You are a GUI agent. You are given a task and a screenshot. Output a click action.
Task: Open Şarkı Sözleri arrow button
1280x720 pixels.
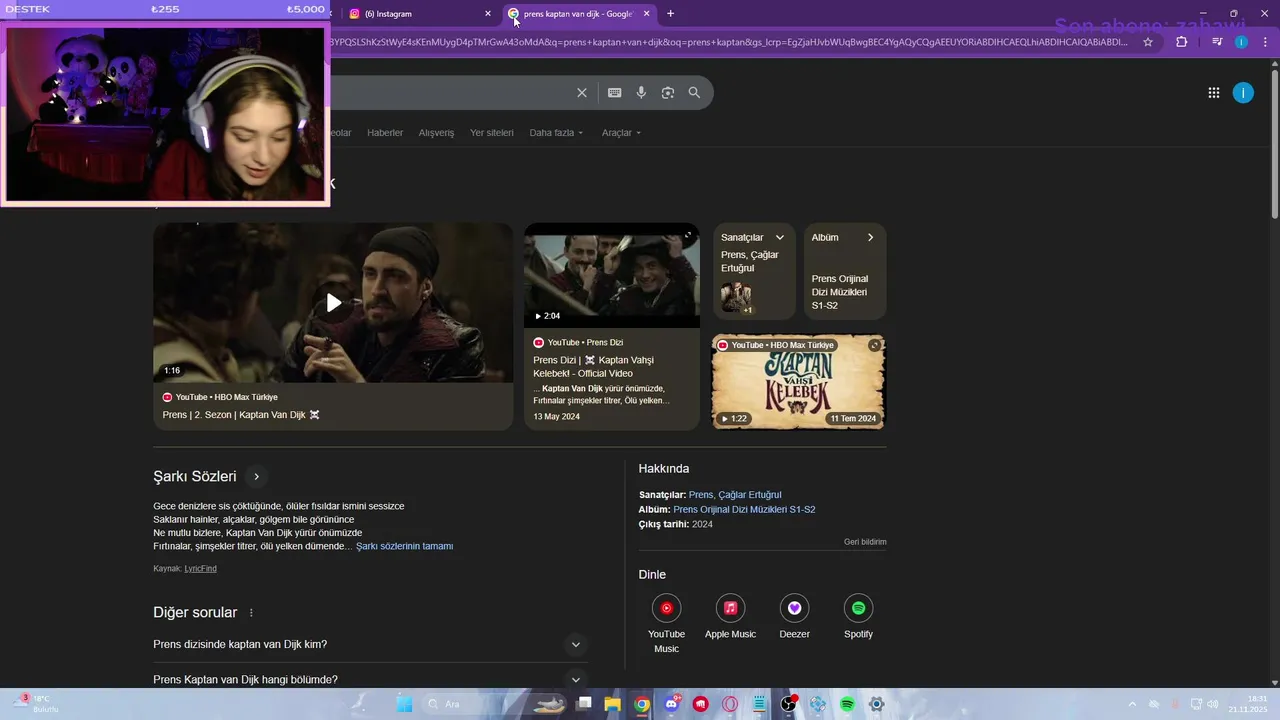[256, 477]
